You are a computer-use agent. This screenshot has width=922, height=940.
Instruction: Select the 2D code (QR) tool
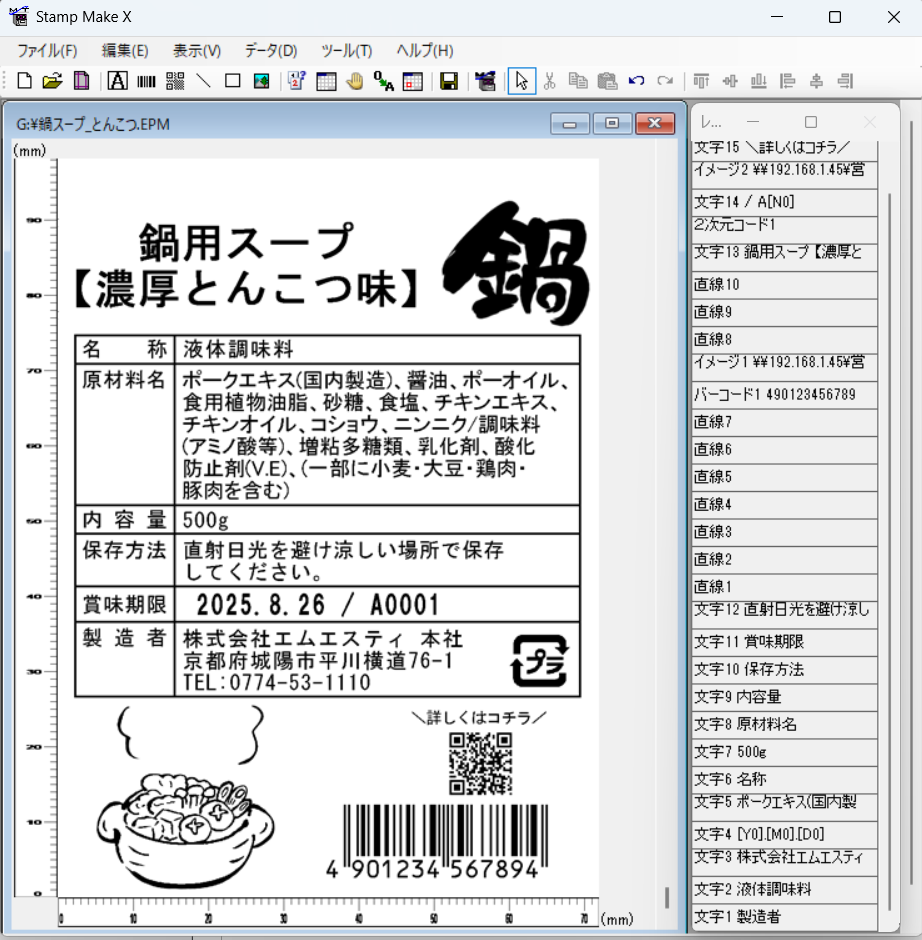175,81
